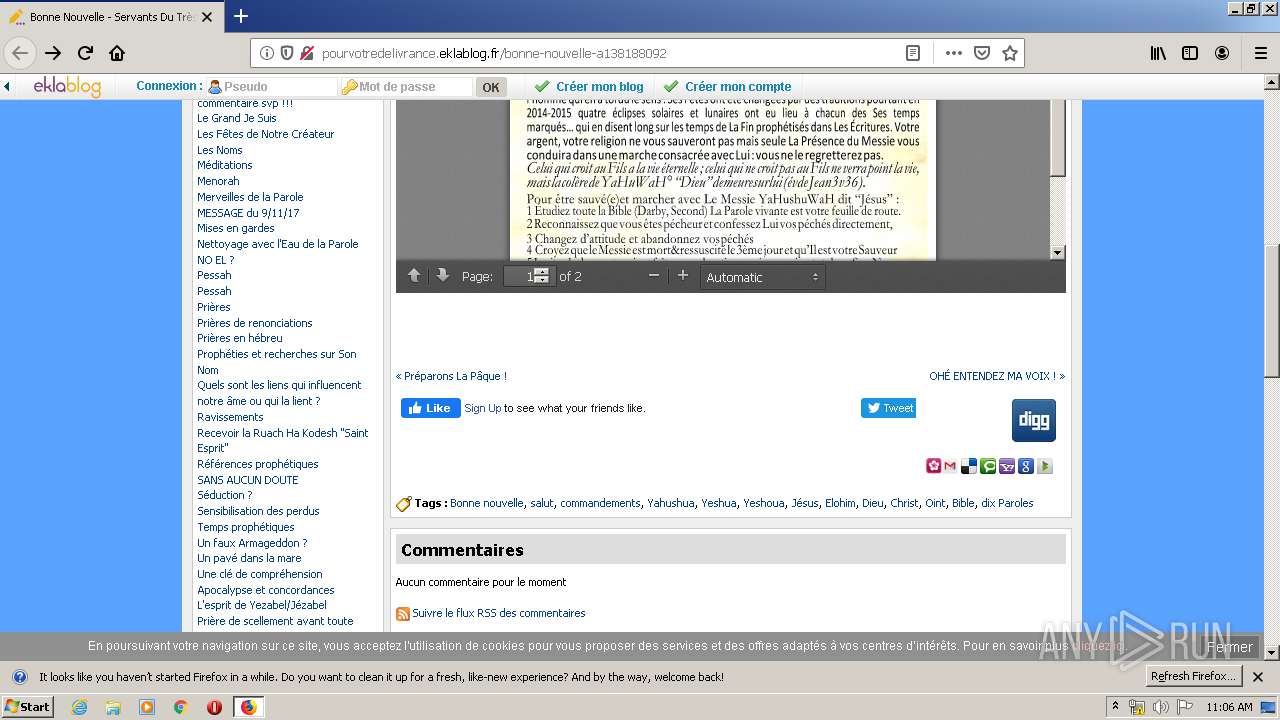Go to next page in PDF viewer
Screen dimensions: 1280x720
[442, 276]
